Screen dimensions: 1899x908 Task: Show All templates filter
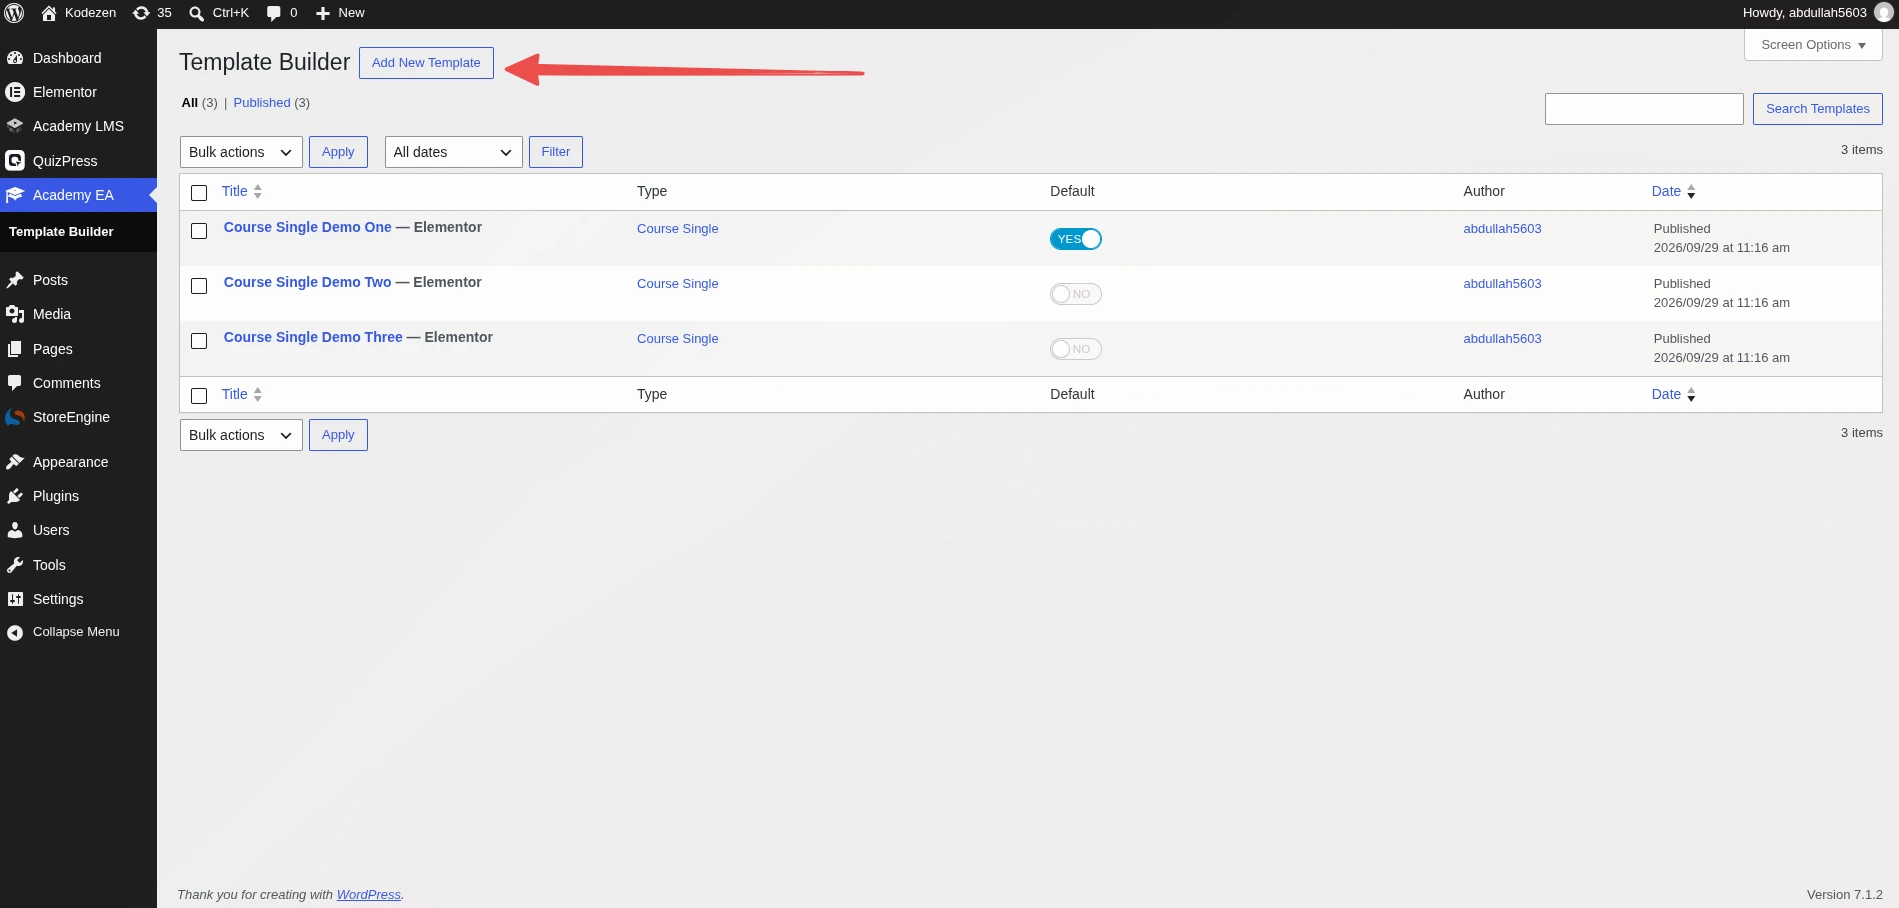(x=190, y=103)
